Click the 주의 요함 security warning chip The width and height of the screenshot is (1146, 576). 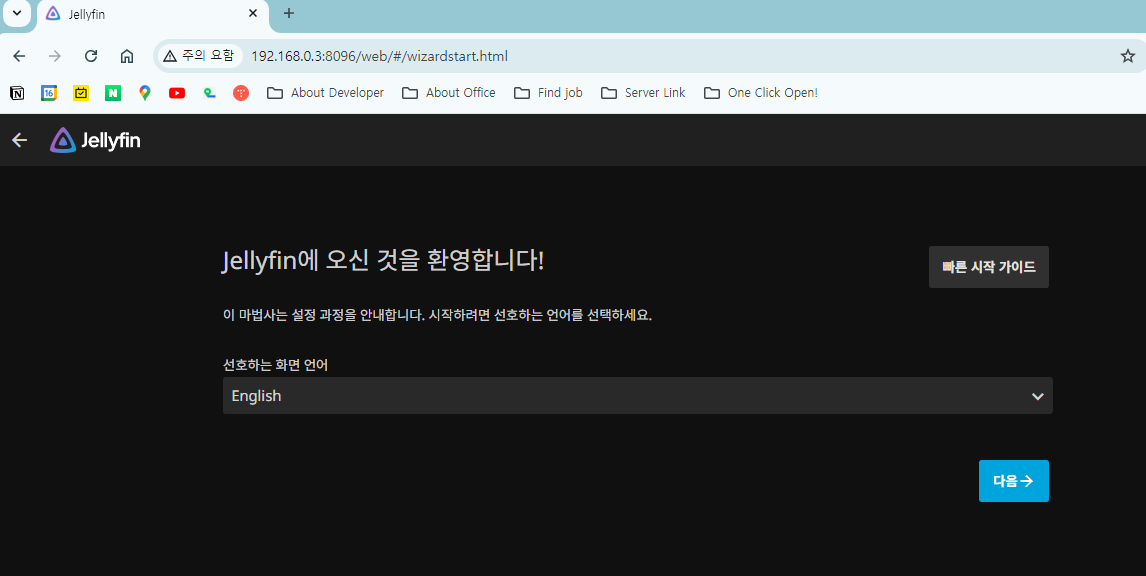200,56
